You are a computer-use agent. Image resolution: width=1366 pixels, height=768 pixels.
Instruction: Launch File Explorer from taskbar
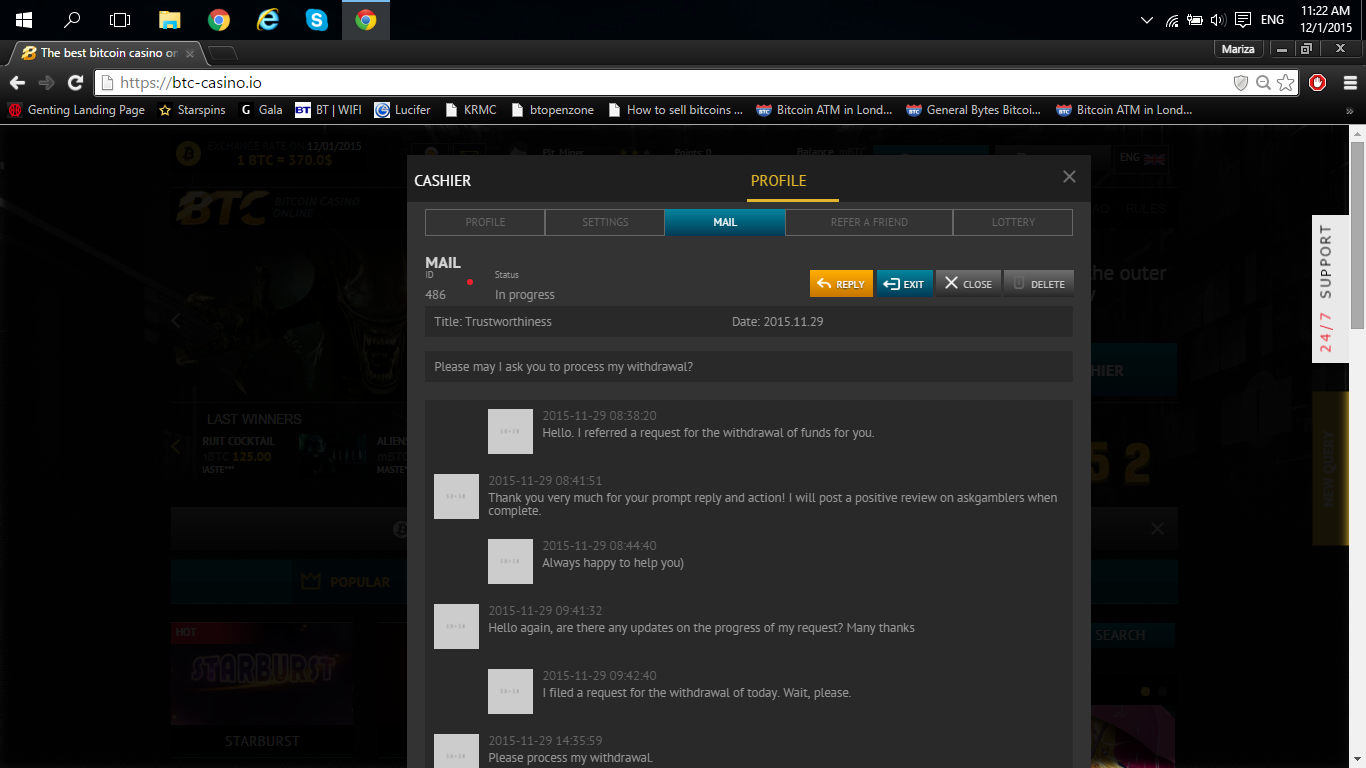(170, 19)
